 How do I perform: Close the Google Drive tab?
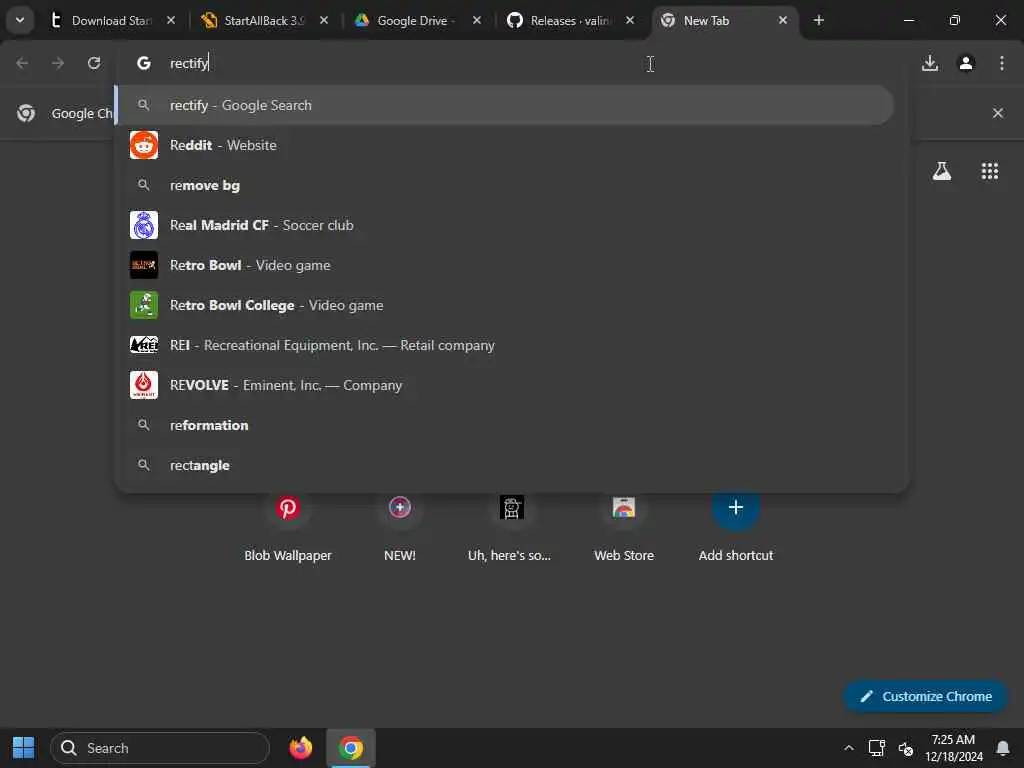coord(477,20)
